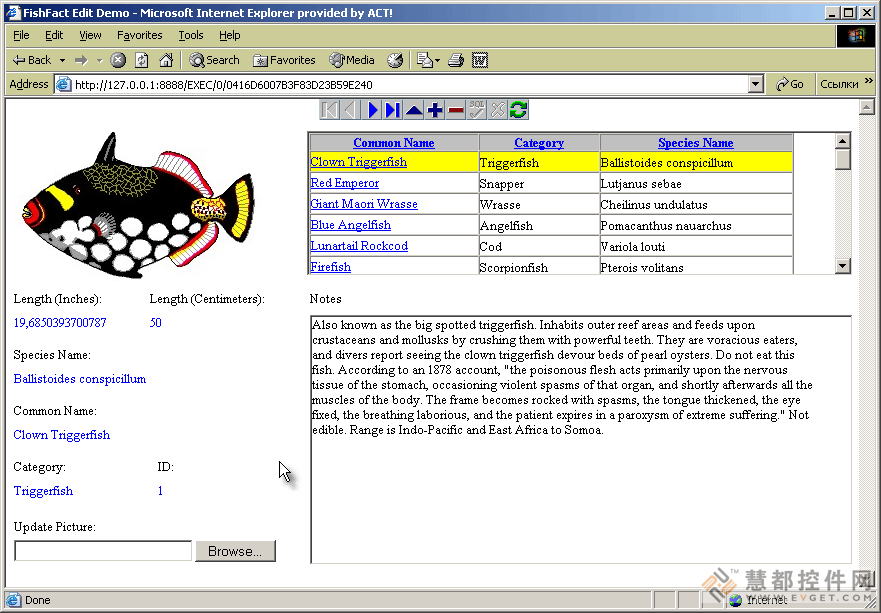Screen dimensions: 881x613
Task: Open the Firefish link
Action: pyautogui.click(x=330, y=267)
